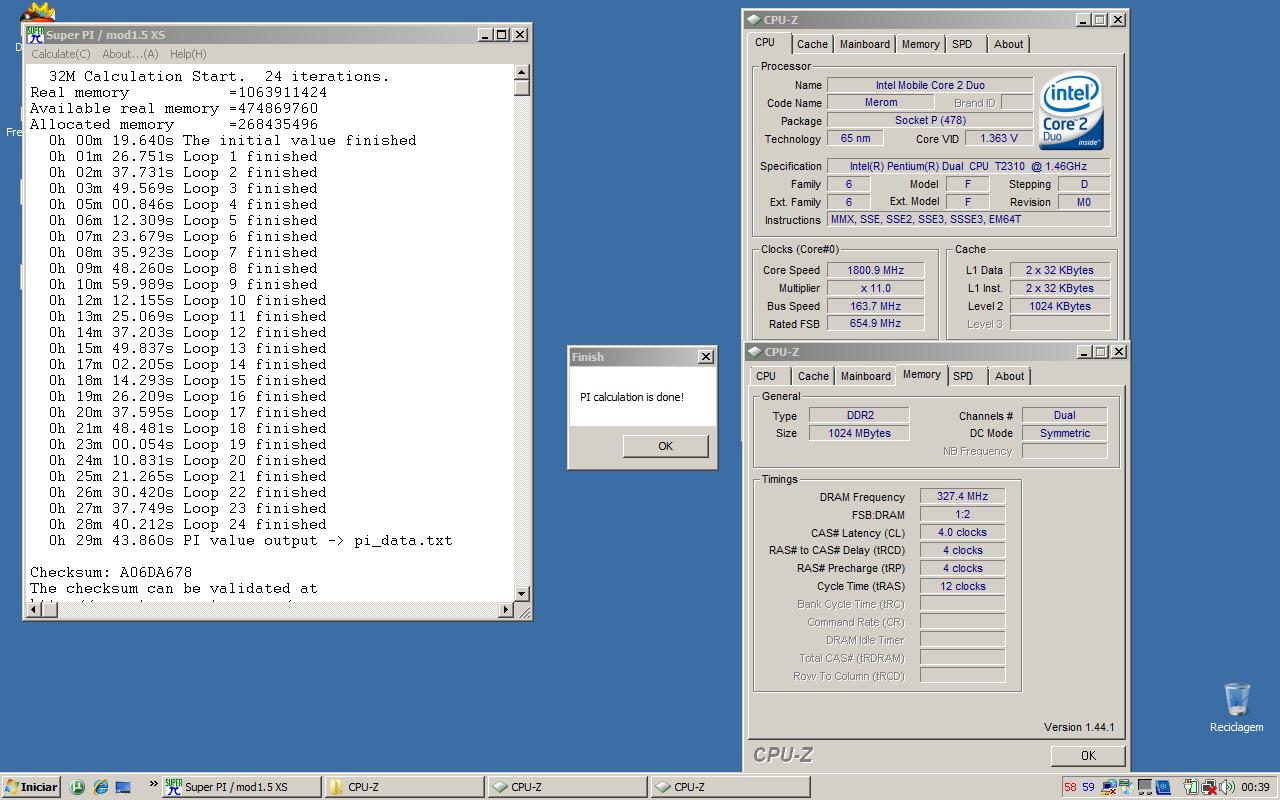Click the system clock showing 00:39
Image resolution: width=1280 pixels, height=800 pixels.
(x=1256, y=787)
